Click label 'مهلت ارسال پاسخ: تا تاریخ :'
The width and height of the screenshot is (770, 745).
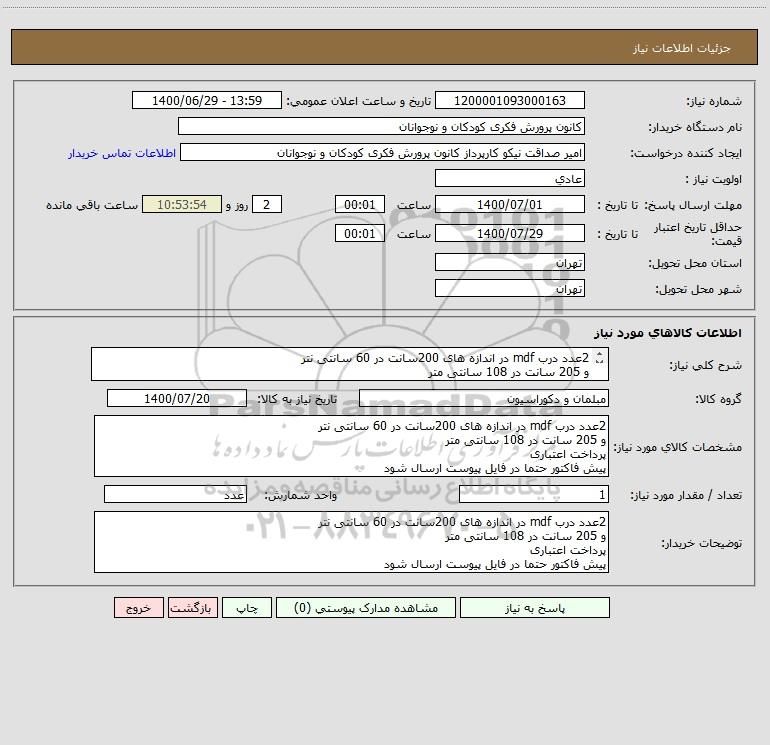point(669,205)
